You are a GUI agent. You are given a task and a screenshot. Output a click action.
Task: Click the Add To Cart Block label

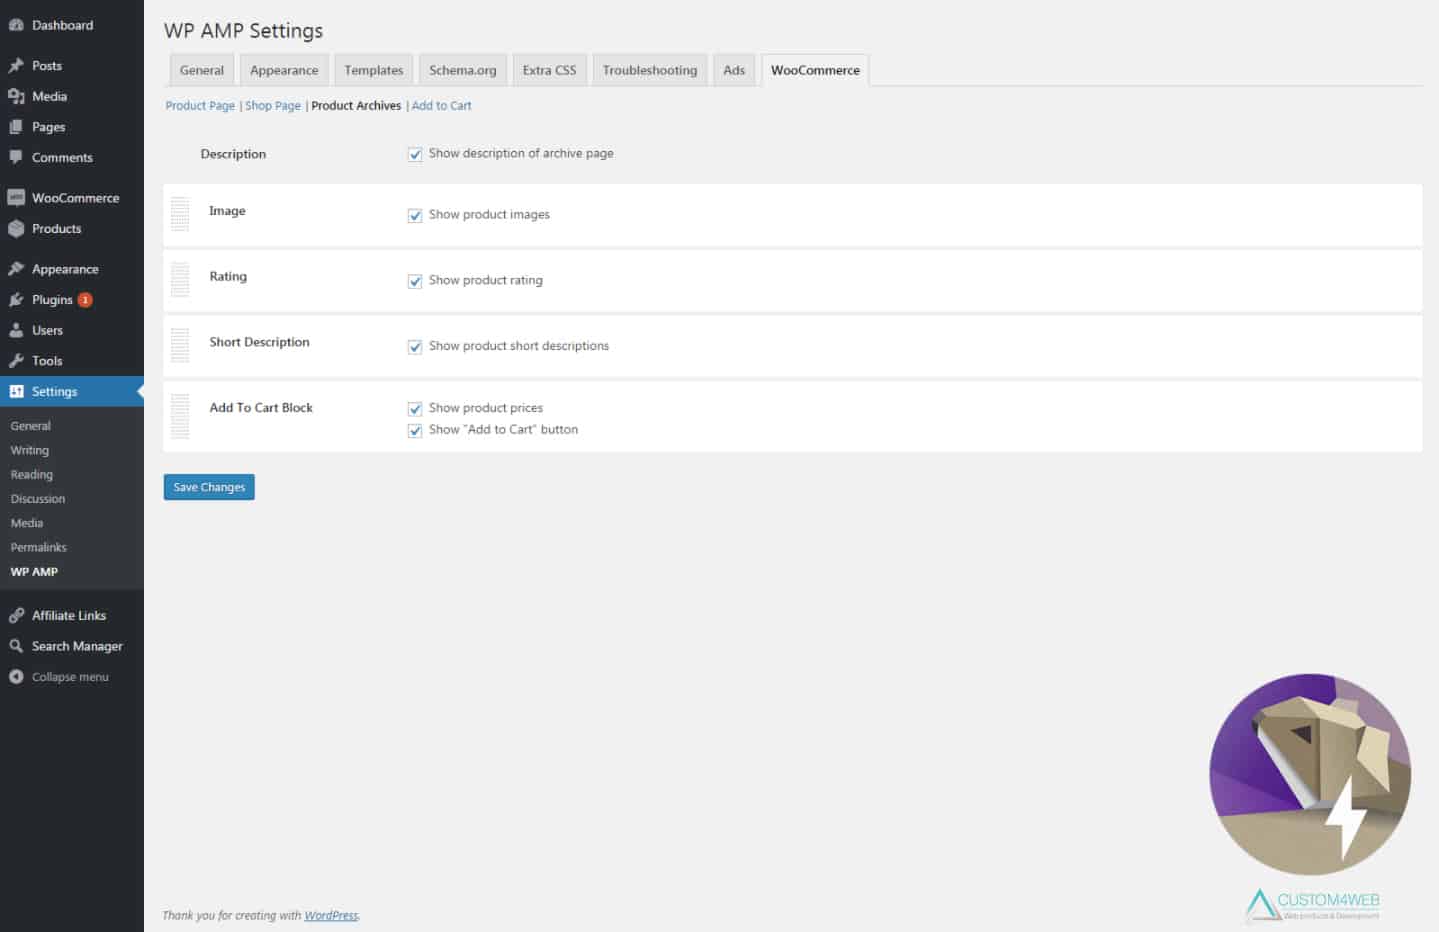pyautogui.click(x=261, y=408)
